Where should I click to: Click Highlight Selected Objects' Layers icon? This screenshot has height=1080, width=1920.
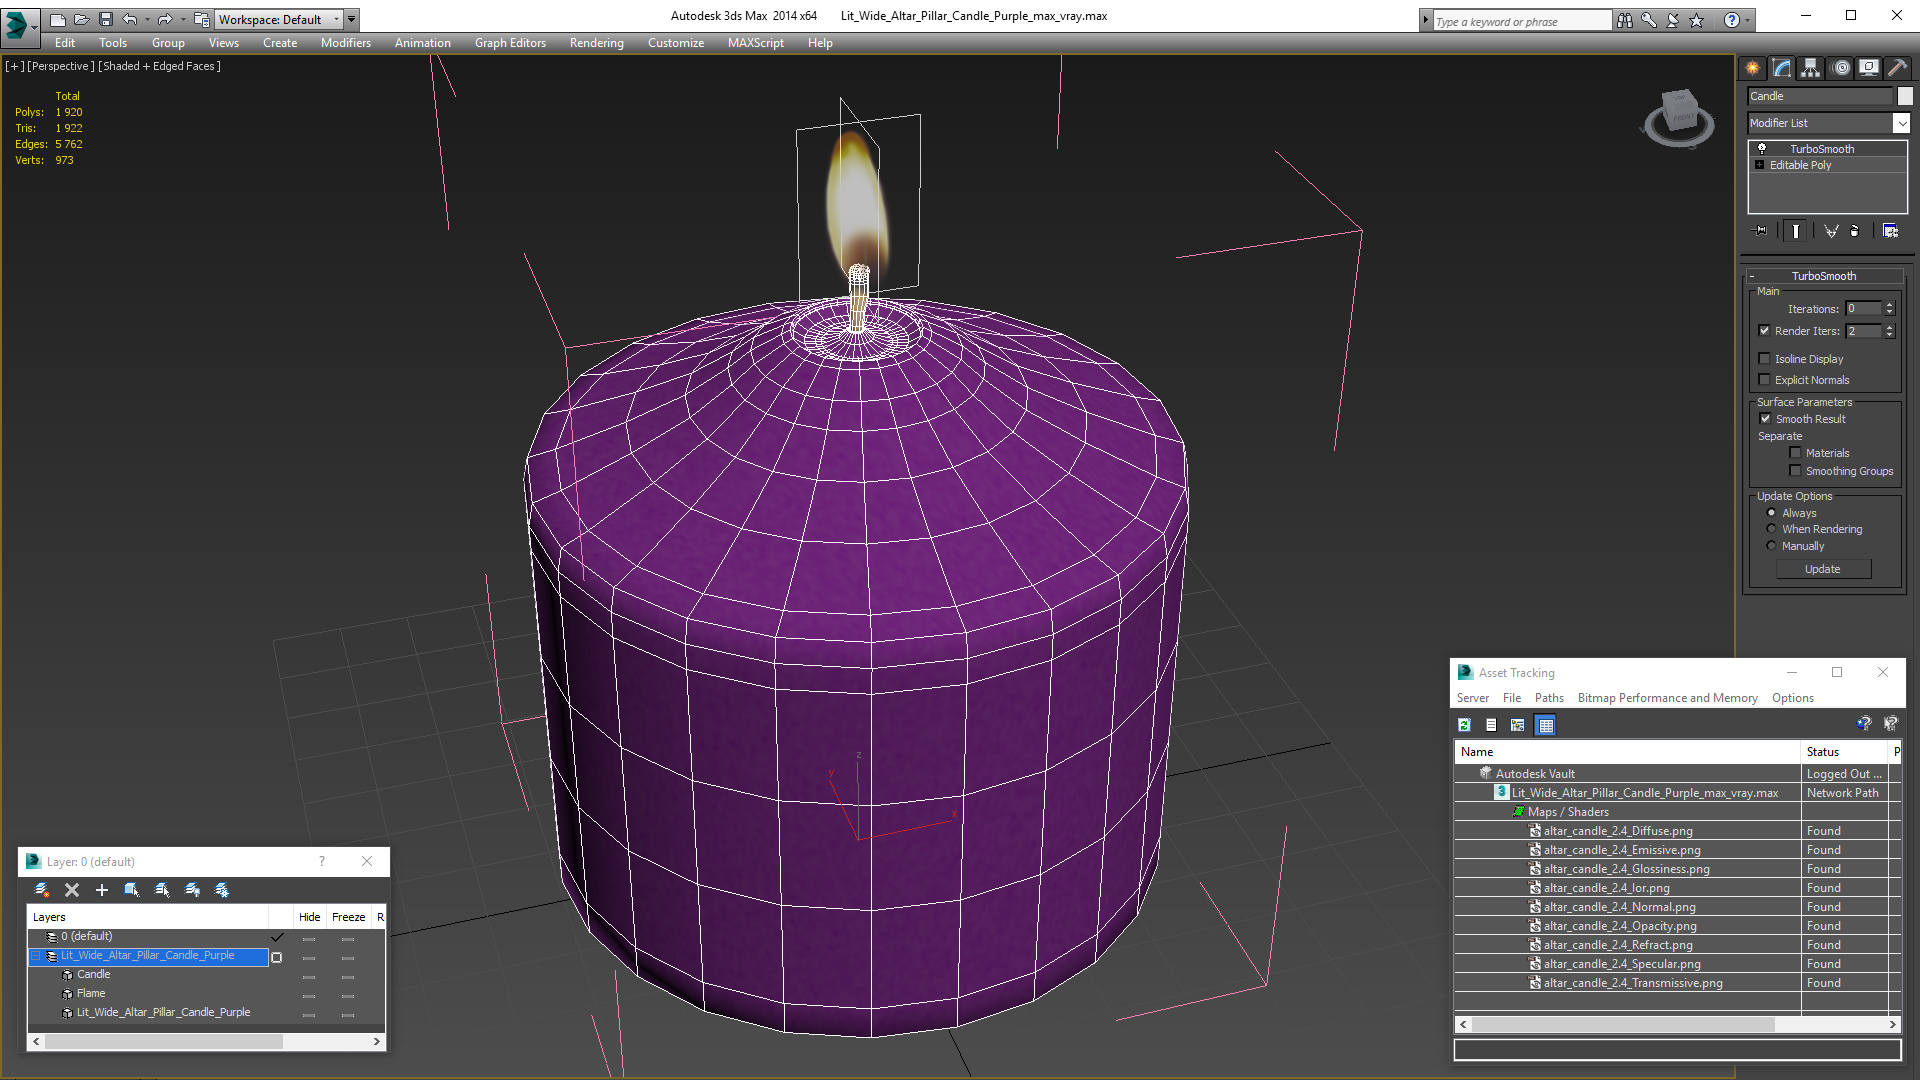162,890
